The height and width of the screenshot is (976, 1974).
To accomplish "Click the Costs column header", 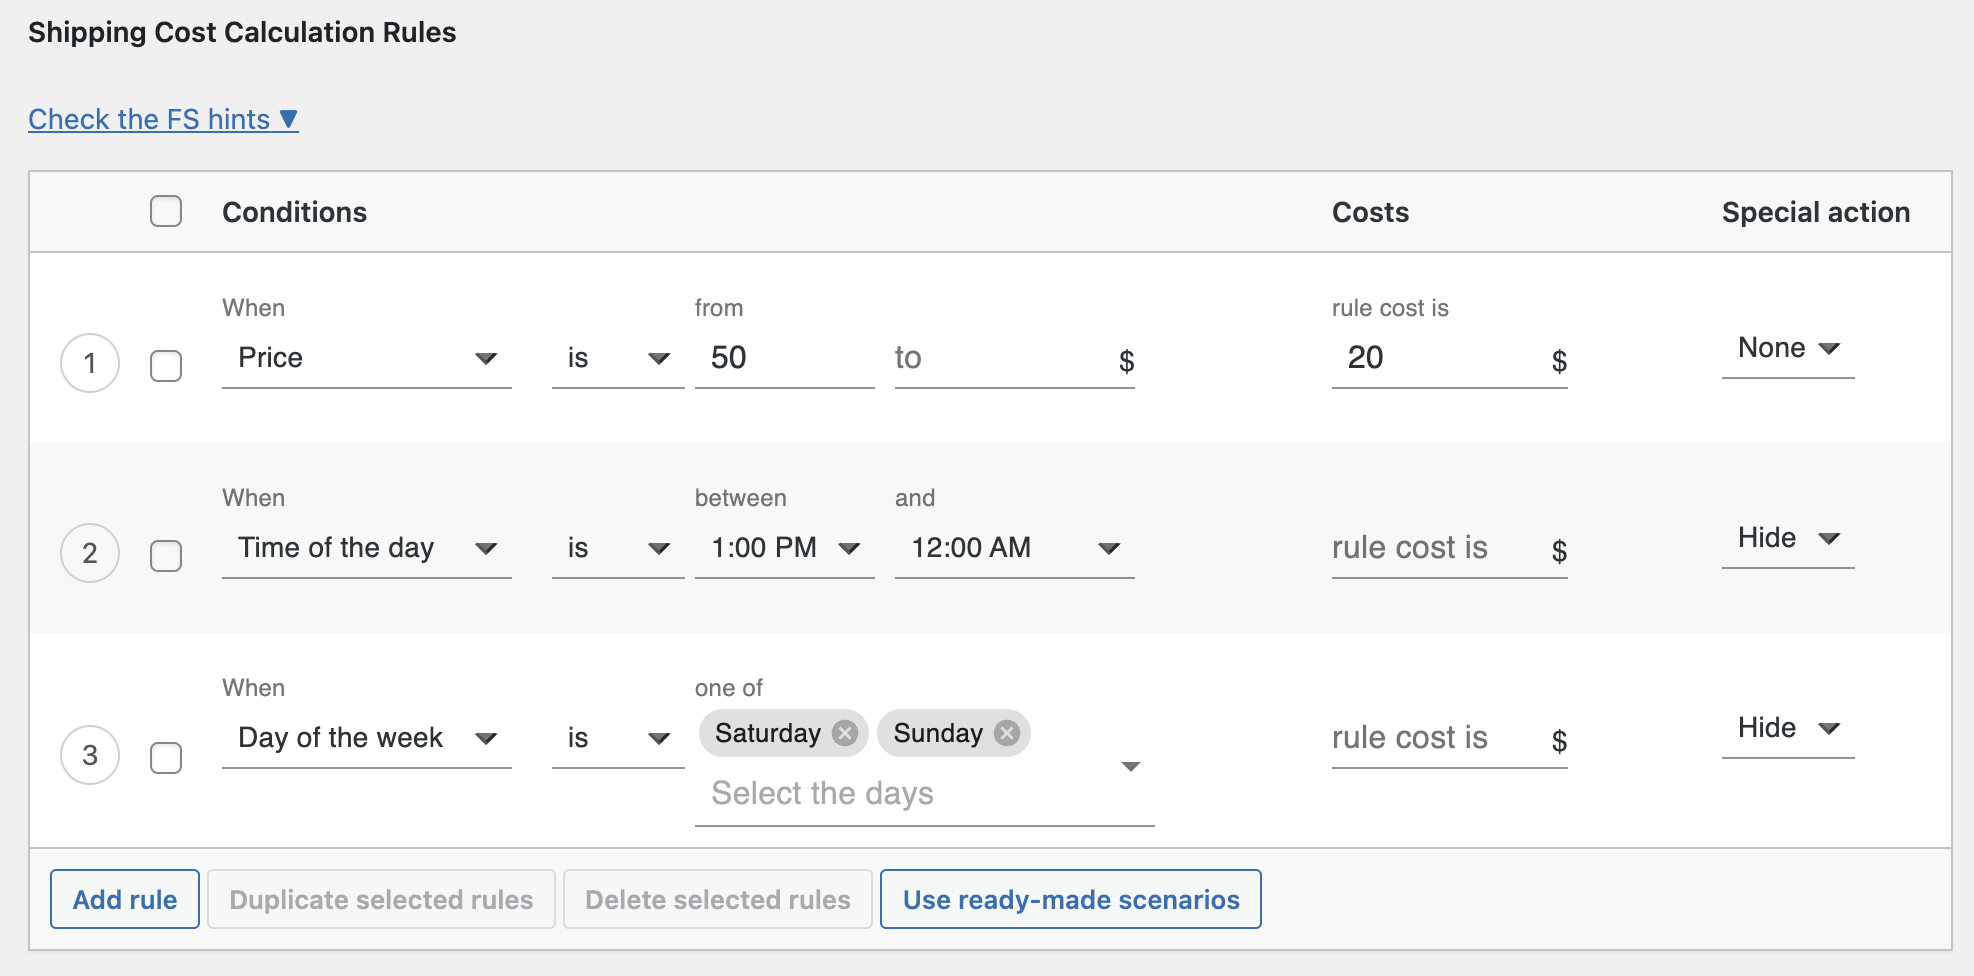I will pyautogui.click(x=1370, y=212).
